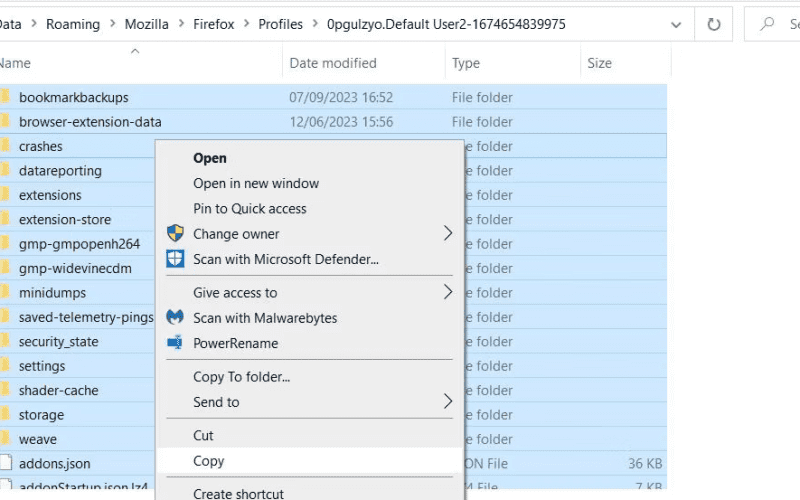Image resolution: width=800 pixels, height=500 pixels.
Task: Select the extension-store folder
Action: point(65,219)
